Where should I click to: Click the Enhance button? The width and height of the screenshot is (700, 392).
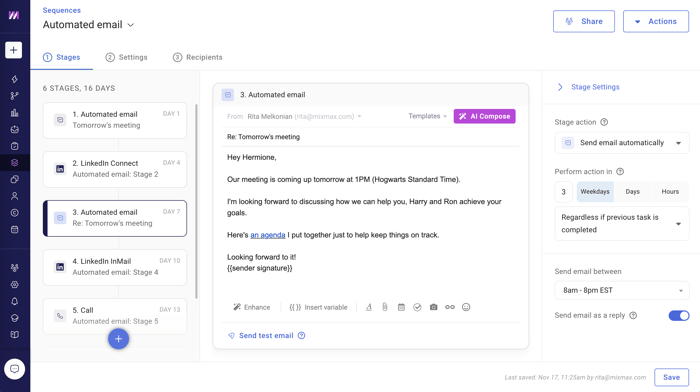point(252,307)
